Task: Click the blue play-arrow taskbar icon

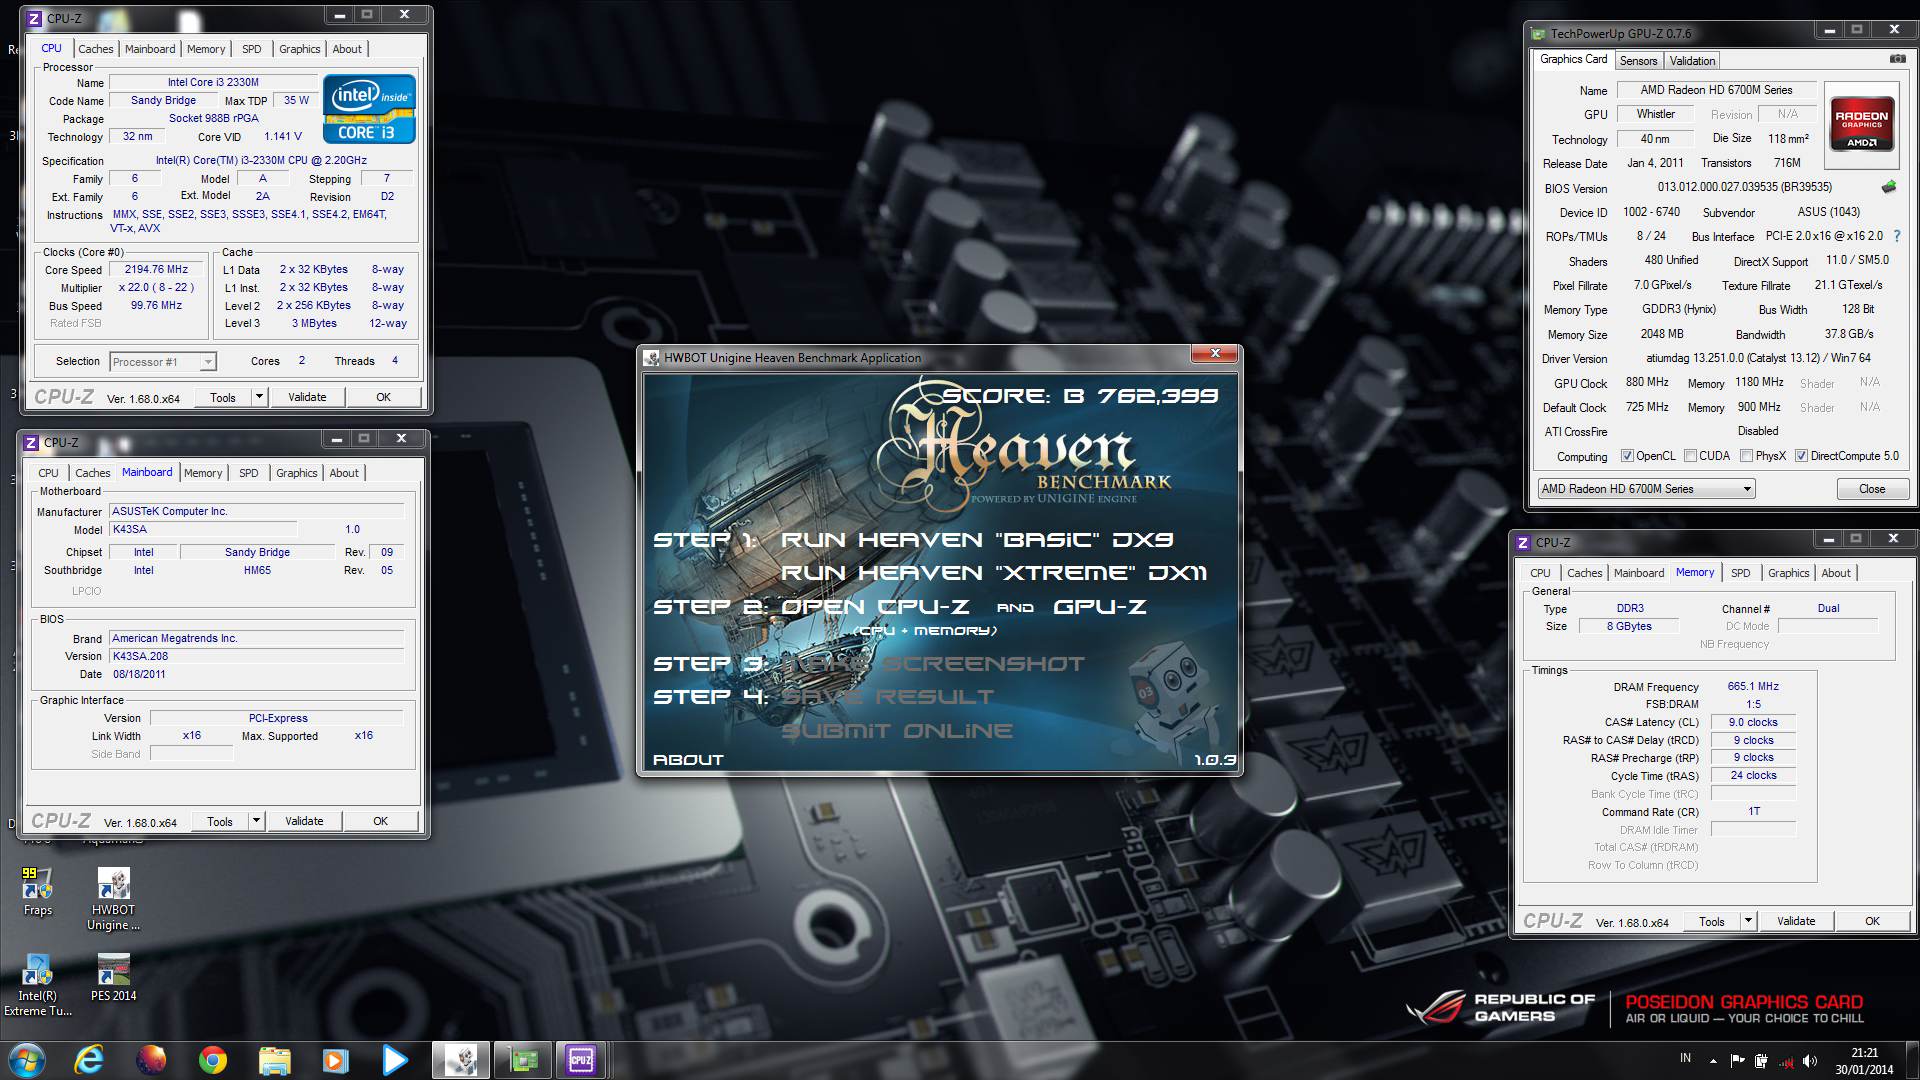Action: point(395,1059)
